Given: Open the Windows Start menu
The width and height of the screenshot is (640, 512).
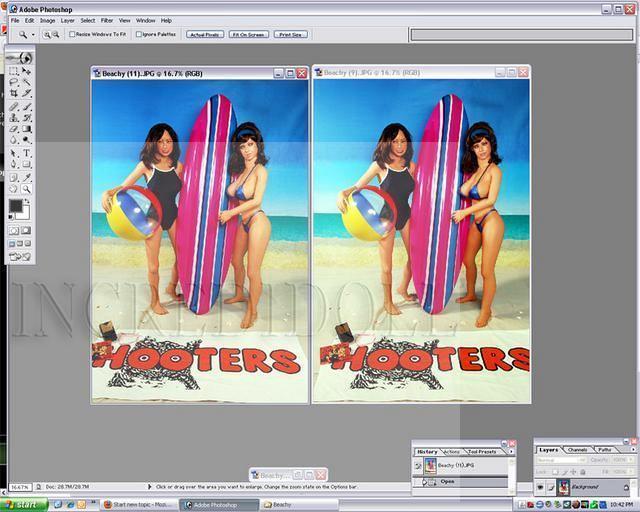Looking at the screenshot, I should pyautogui.click(x=24, y=505).
